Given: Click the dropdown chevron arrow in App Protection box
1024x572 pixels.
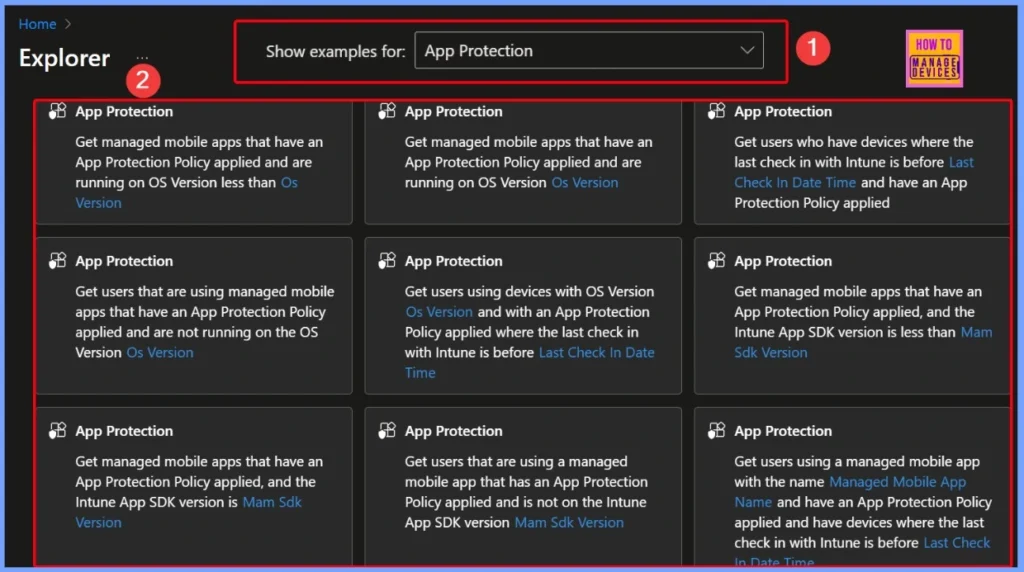Looking at the screenshot, I should (747, 50).
